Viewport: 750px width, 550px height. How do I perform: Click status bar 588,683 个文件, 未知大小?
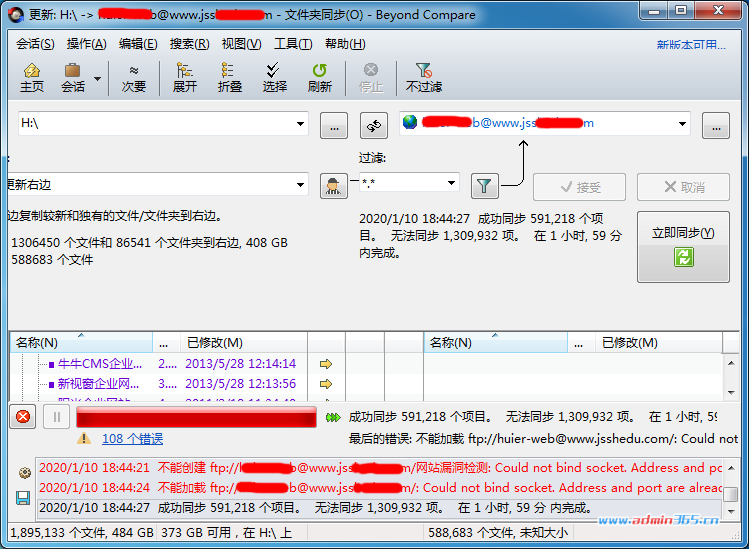tap(498, 532)
